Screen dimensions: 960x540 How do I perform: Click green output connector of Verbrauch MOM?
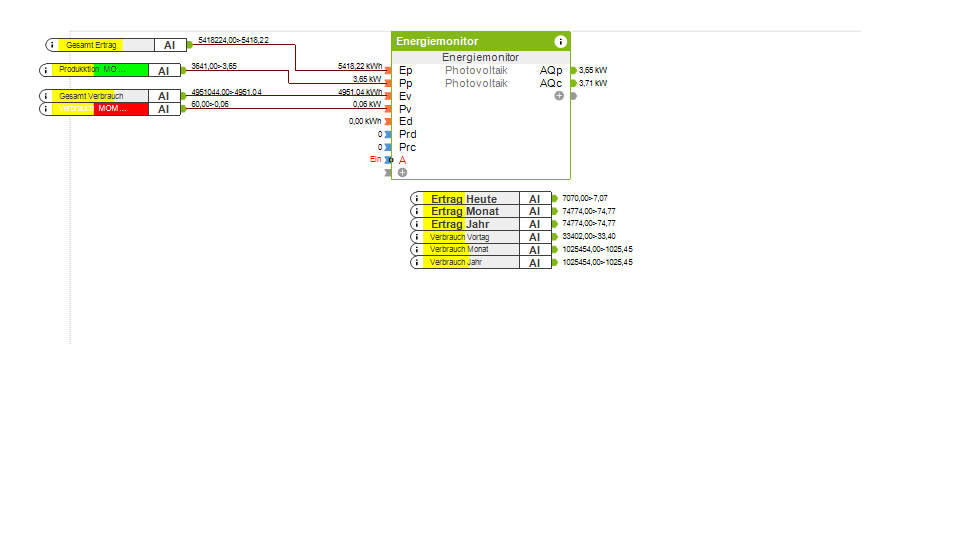click(x=183, y=109)
